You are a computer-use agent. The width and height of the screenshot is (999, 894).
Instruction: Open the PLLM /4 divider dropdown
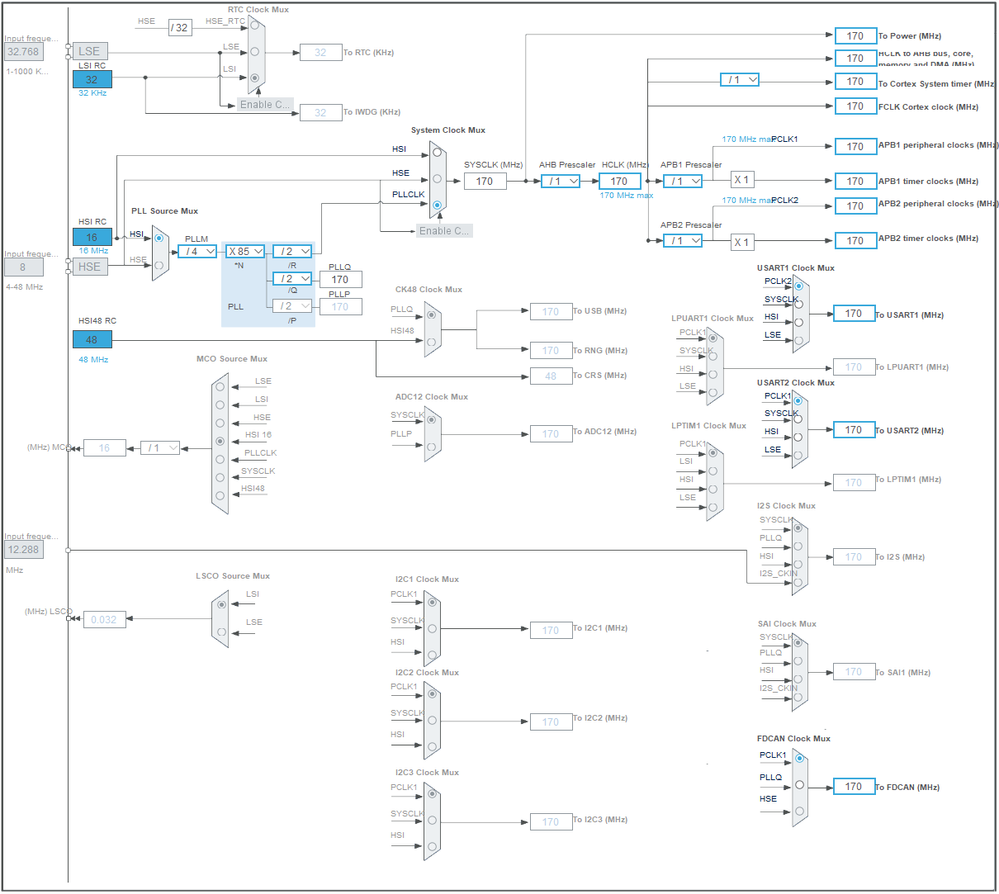pos(197,252)
